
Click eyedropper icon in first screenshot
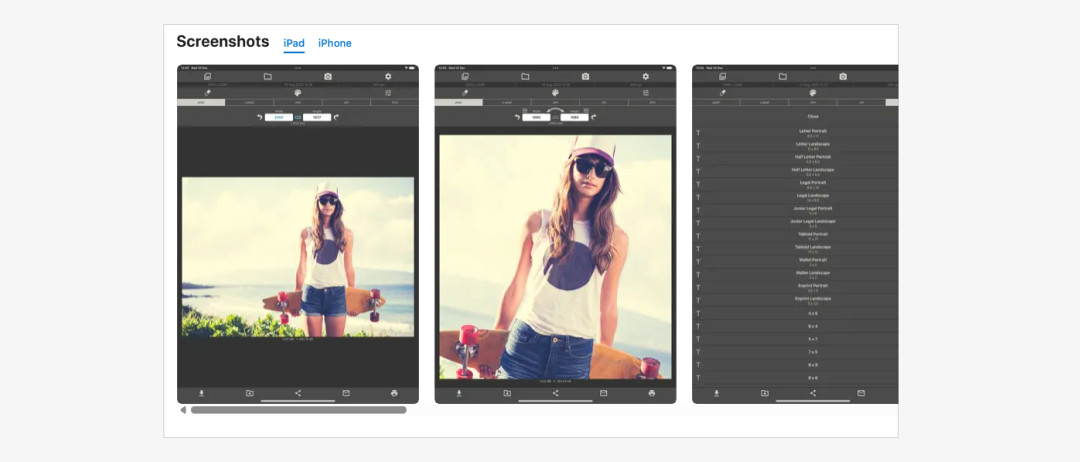(x=207, y=92)
